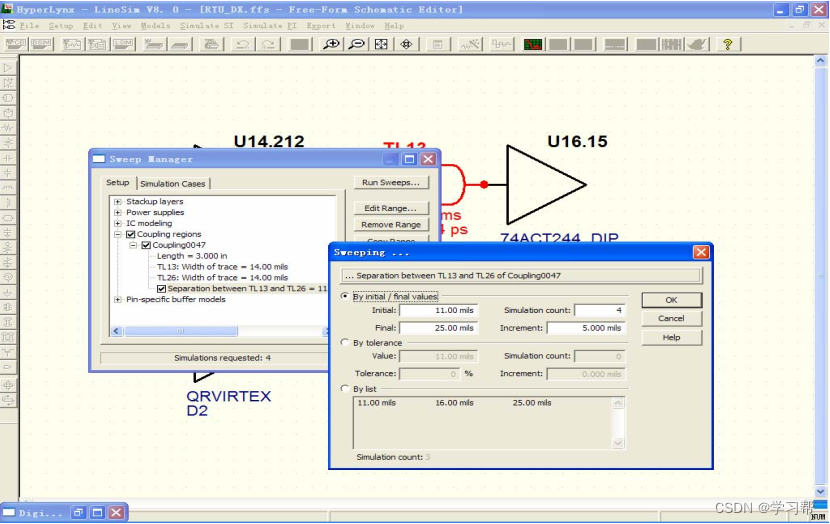This screenshot has height=524, width=830.
Task: Open the File menu
Action: click(30, 25)
